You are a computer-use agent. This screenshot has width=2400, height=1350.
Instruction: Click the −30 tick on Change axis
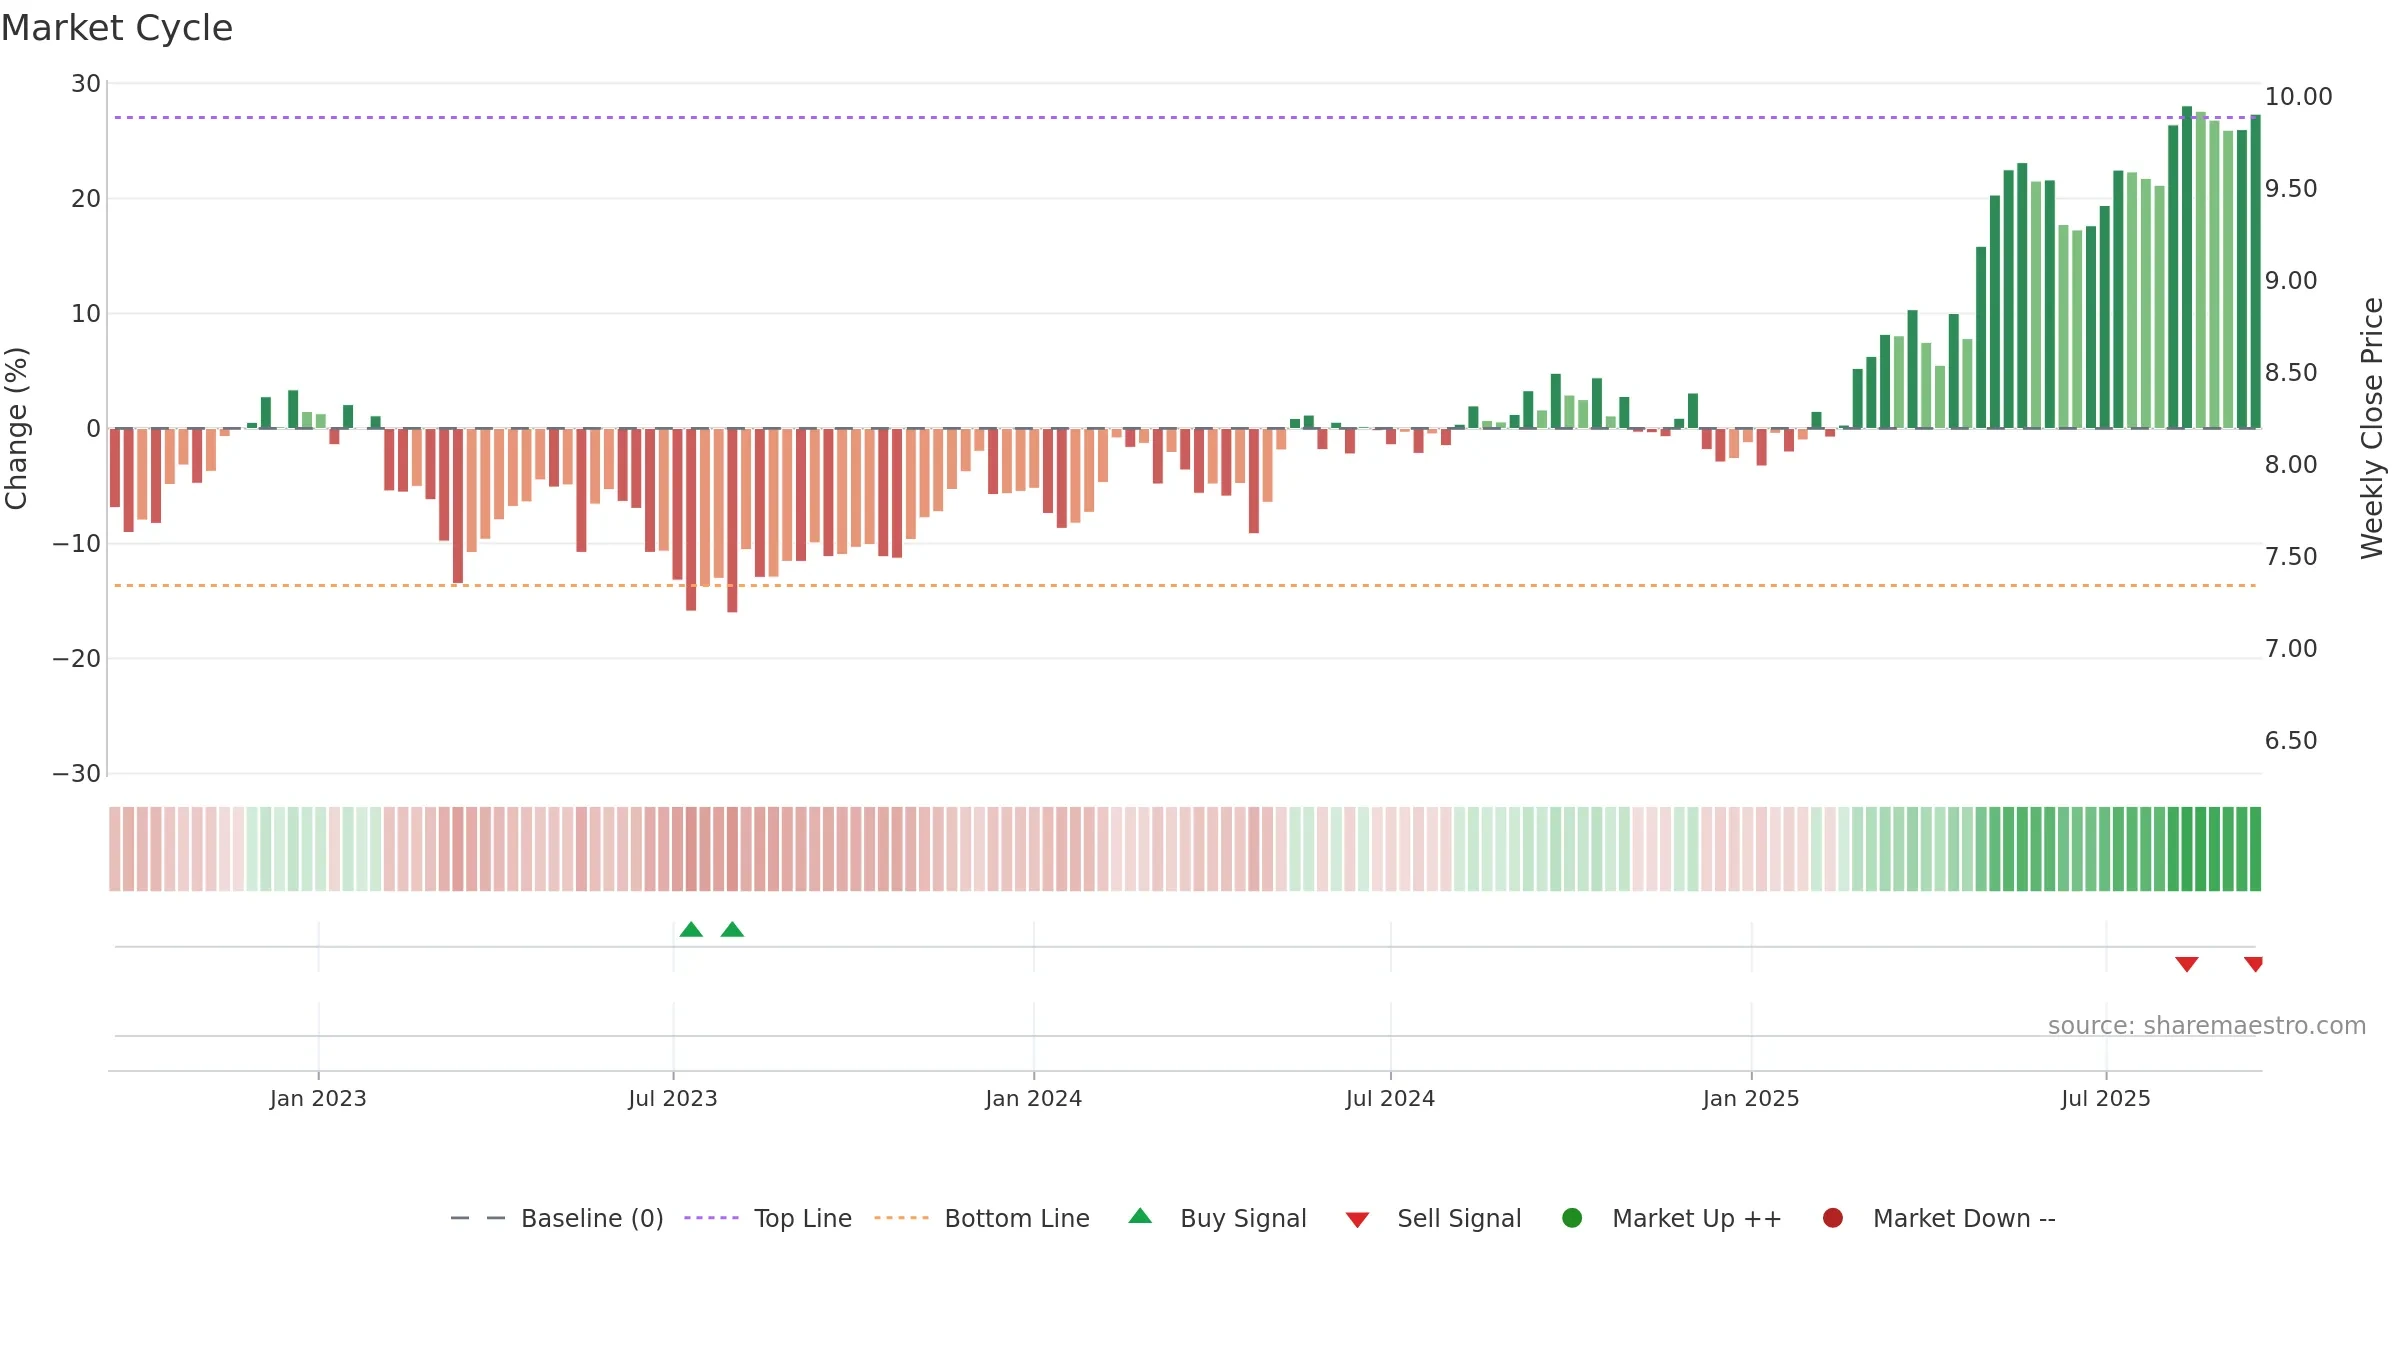point(77,774)
